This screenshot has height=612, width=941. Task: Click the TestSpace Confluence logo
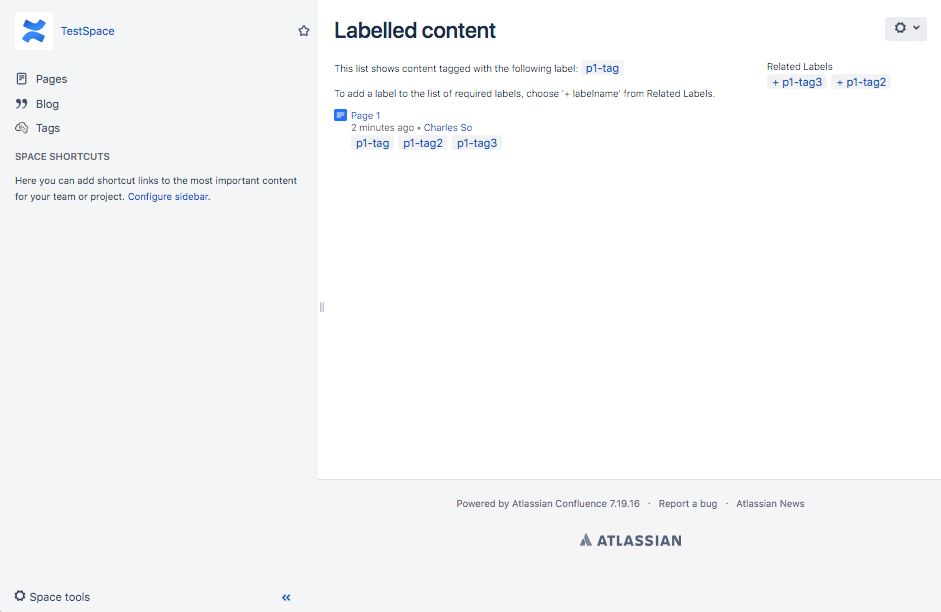point(34,31)
